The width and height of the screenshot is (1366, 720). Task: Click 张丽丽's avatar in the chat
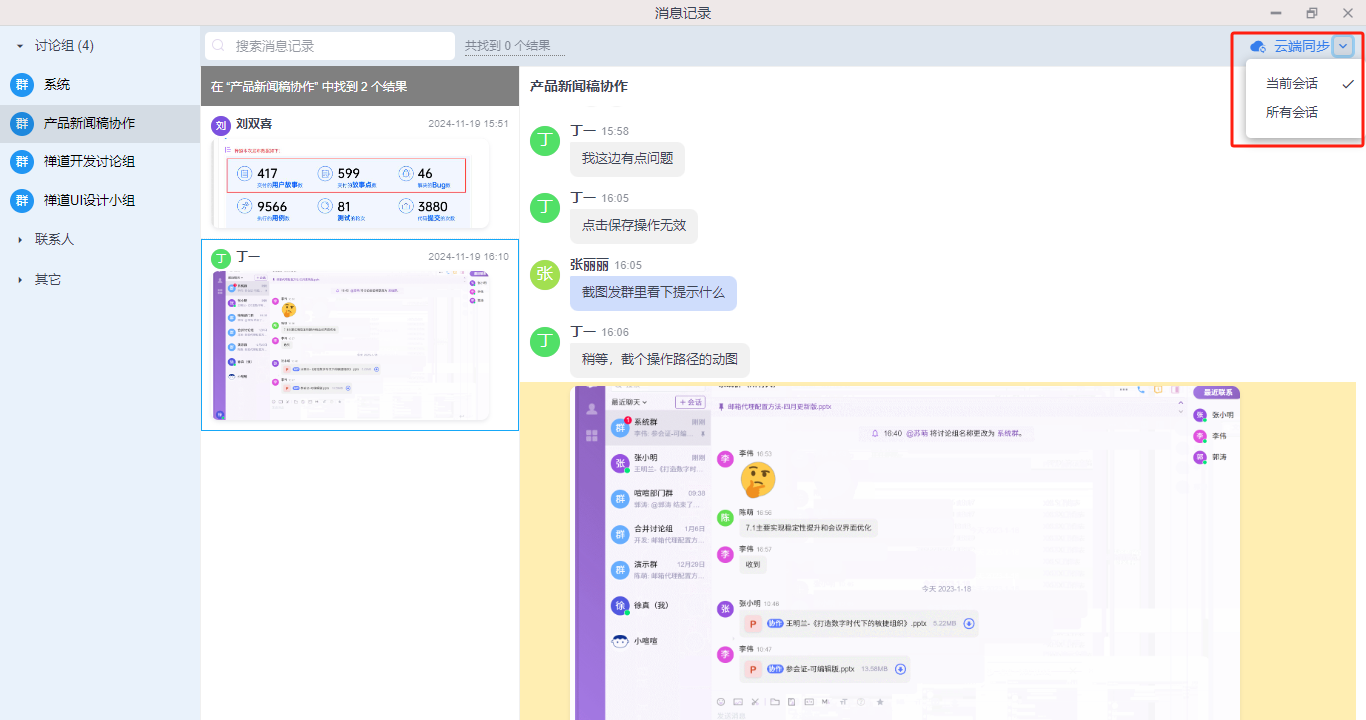tap(544, 275)
